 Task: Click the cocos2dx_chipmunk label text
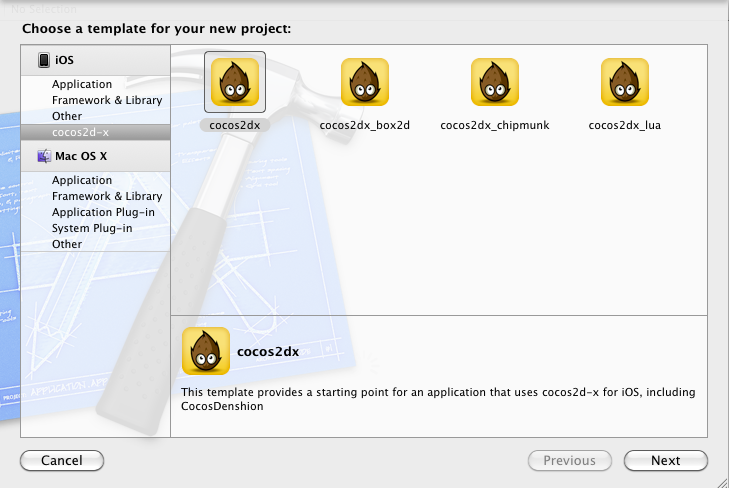click(495, 125)
